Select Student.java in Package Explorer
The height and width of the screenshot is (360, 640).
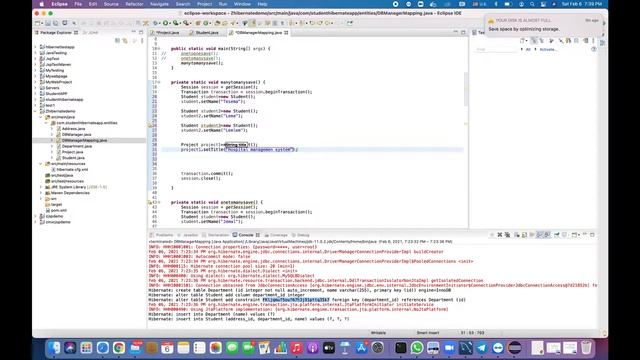point(73,158)
